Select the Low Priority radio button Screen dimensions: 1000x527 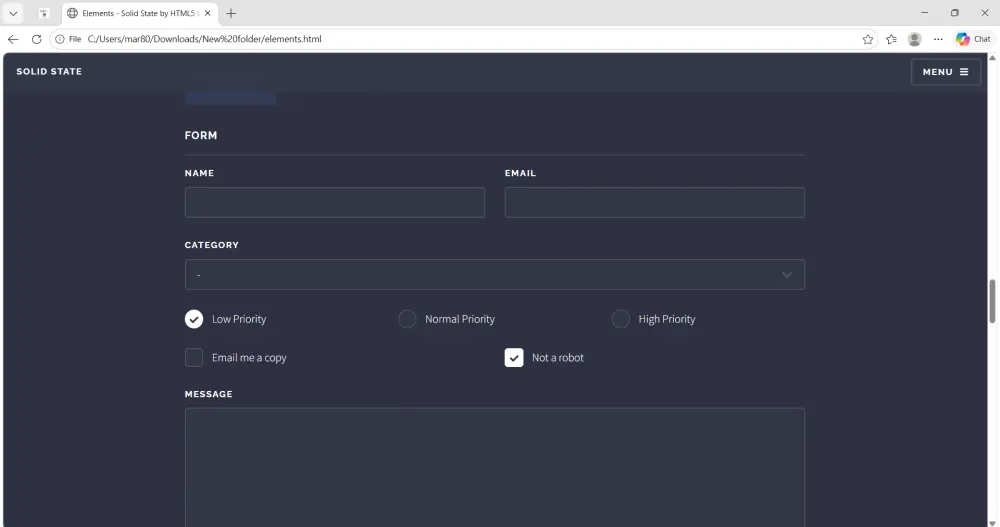[194, 319]
